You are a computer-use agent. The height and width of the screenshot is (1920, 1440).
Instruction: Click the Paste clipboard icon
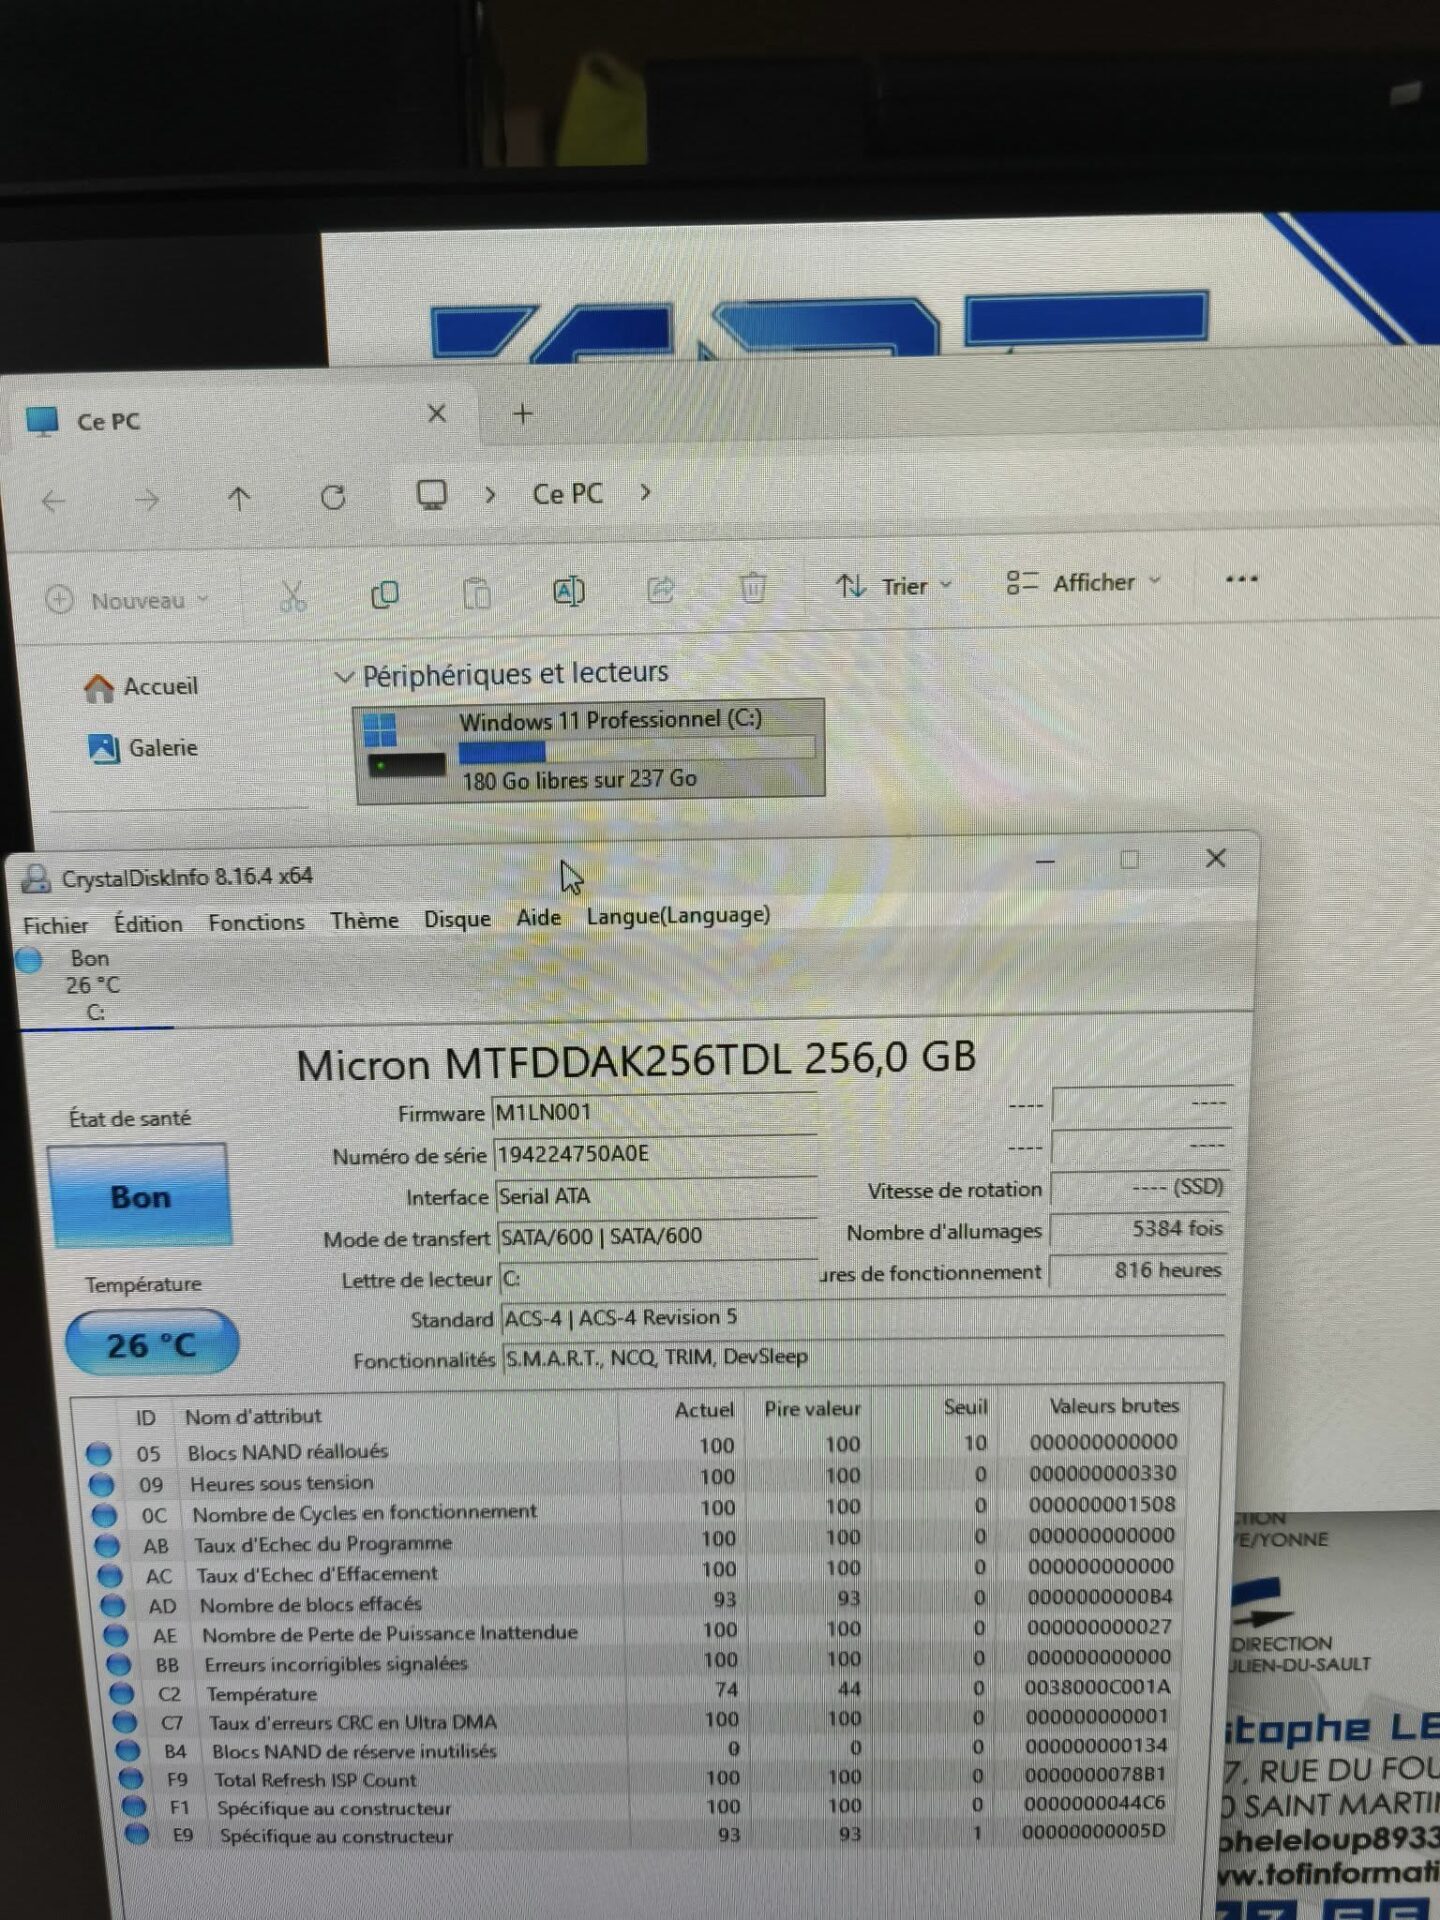477,593
